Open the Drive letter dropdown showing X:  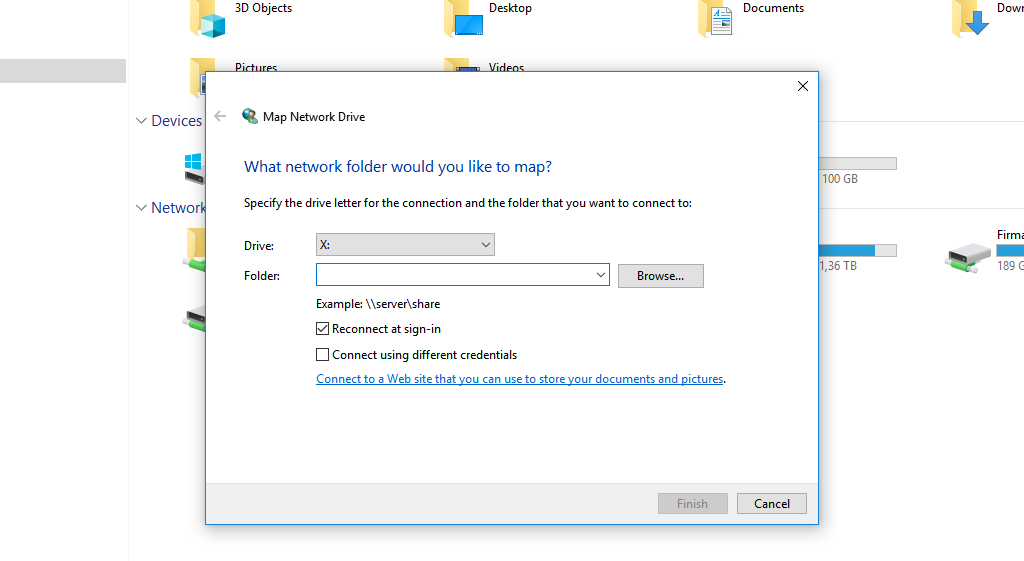click(x=405, y=245)
